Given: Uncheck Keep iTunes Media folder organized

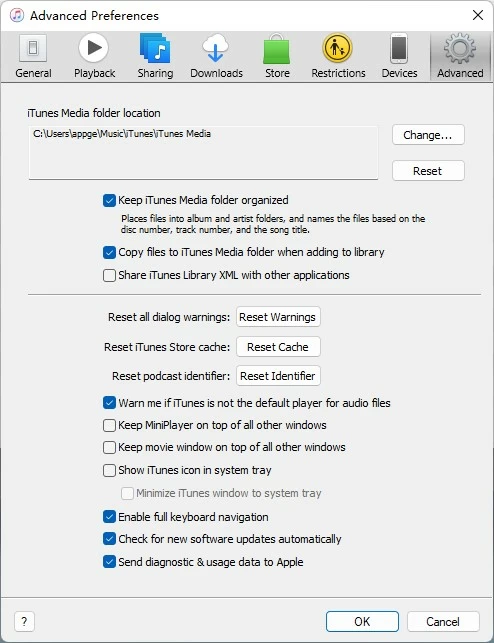Looking at the screenshot, I should click(109, 201).
